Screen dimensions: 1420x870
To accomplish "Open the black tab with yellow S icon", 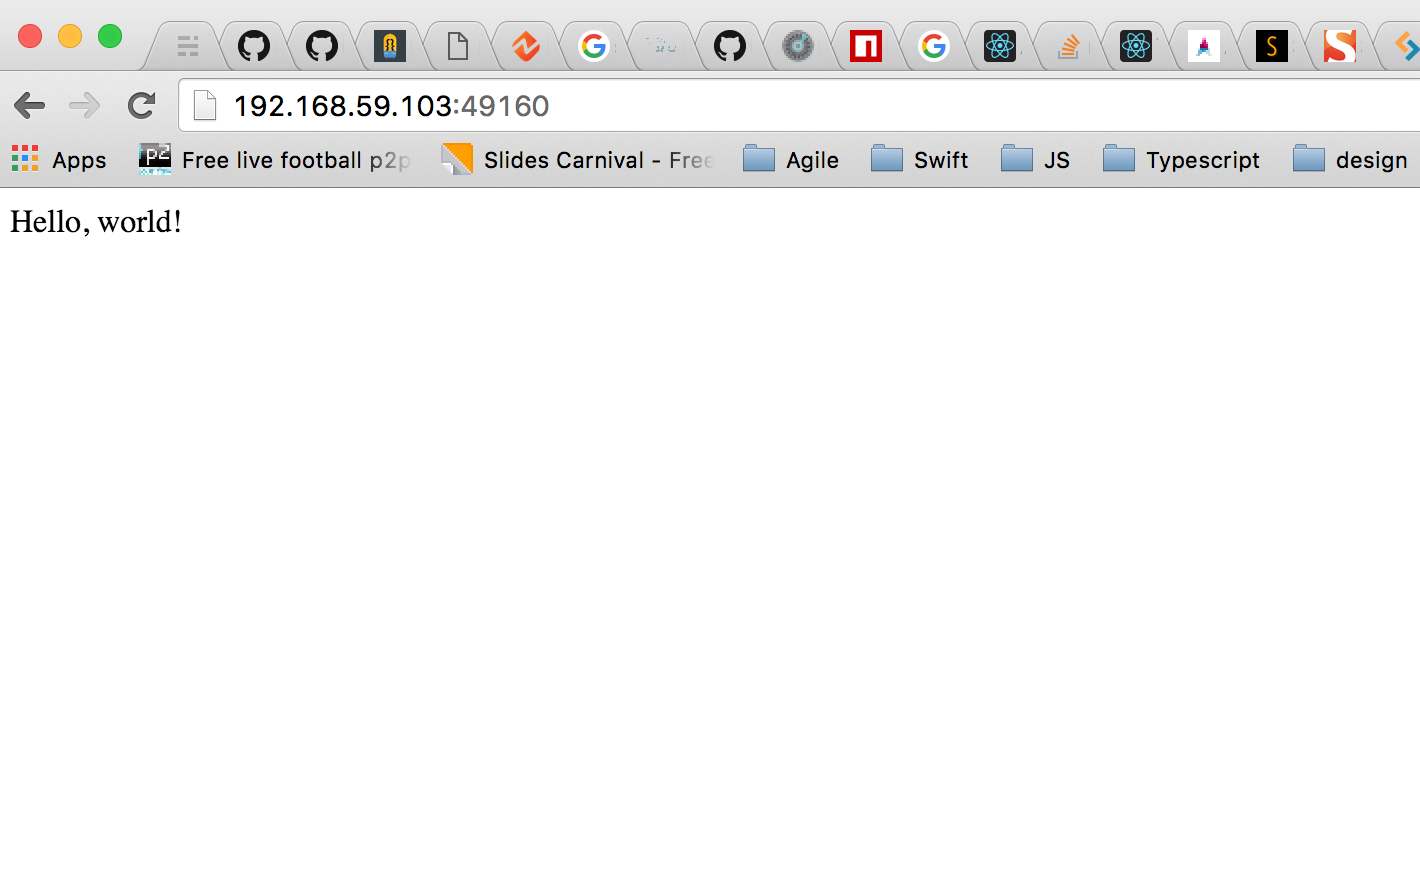I will [x=1271, y=46].
